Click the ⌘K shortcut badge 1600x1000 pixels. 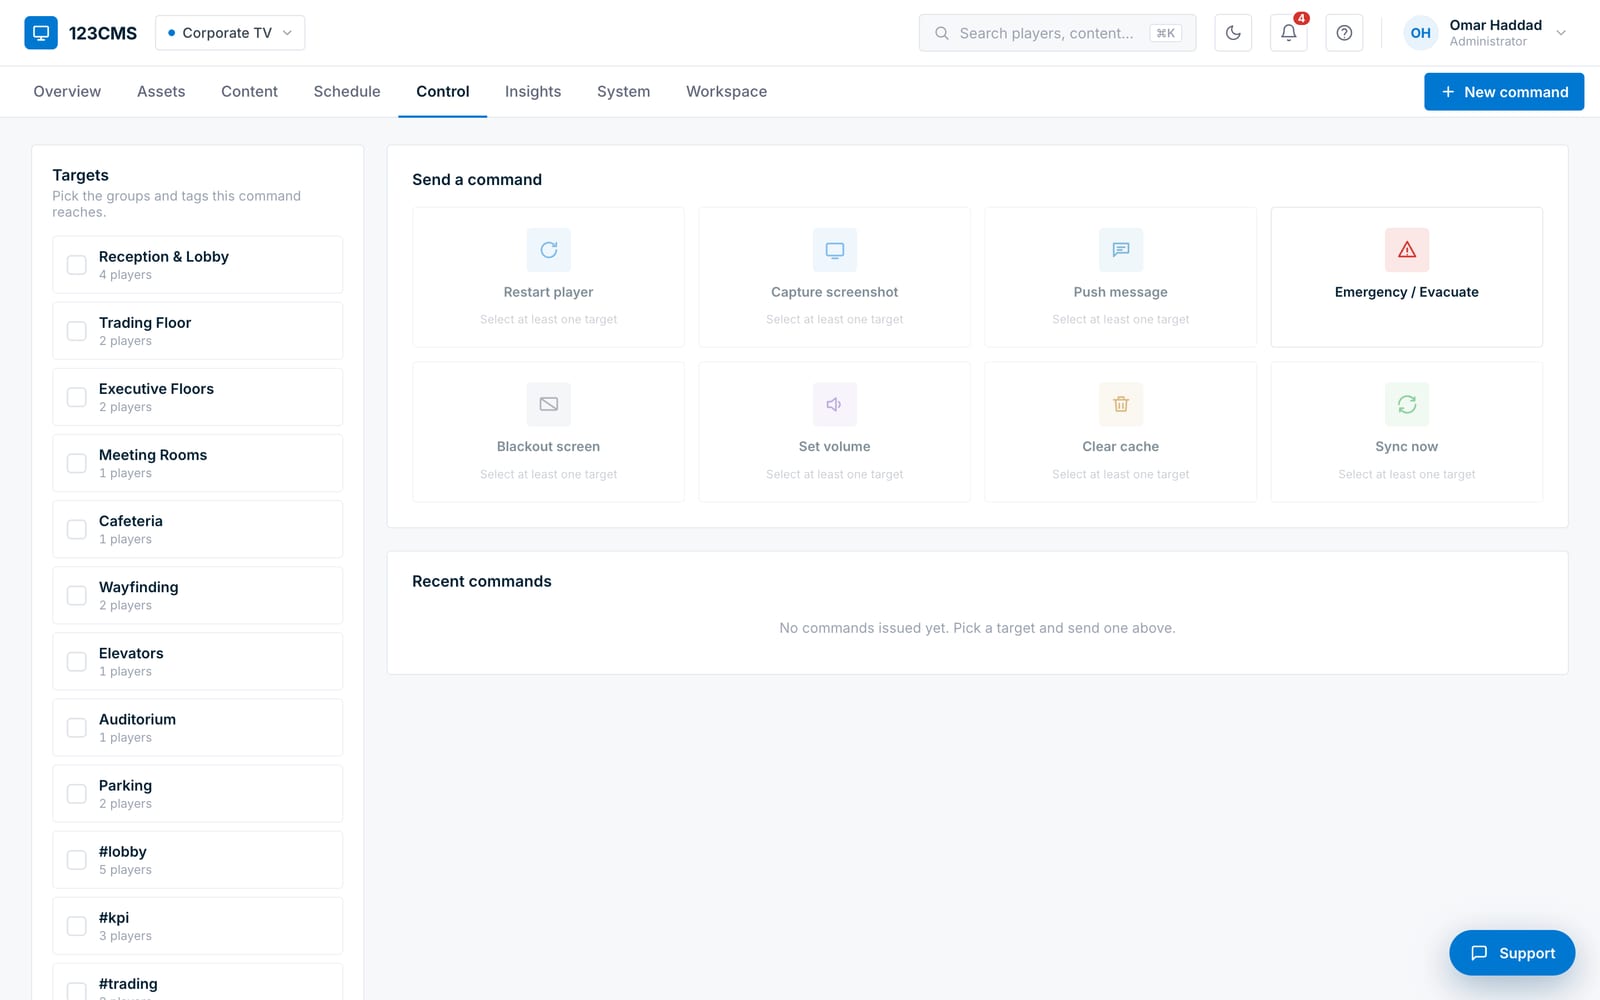[x=1165, y=33]
